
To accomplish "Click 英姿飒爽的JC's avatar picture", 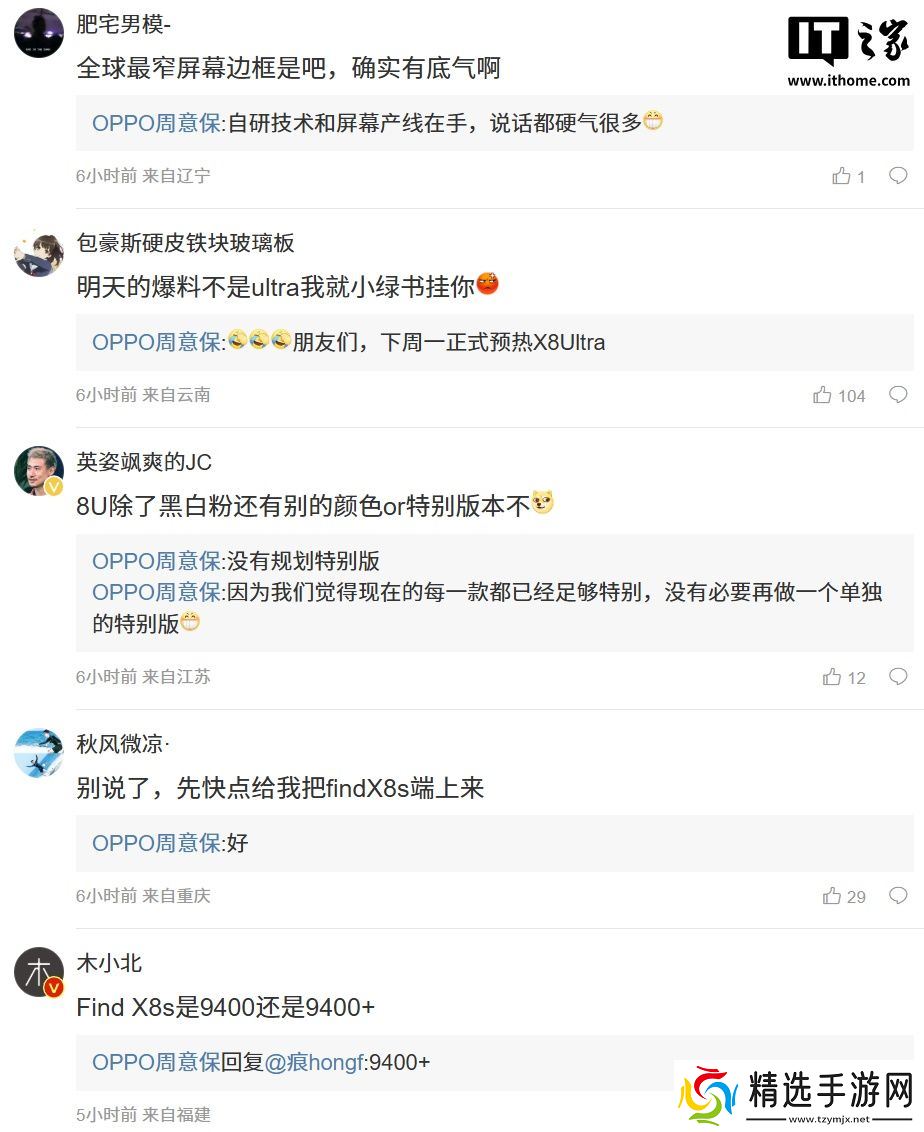I will click(x=39, y=471).
